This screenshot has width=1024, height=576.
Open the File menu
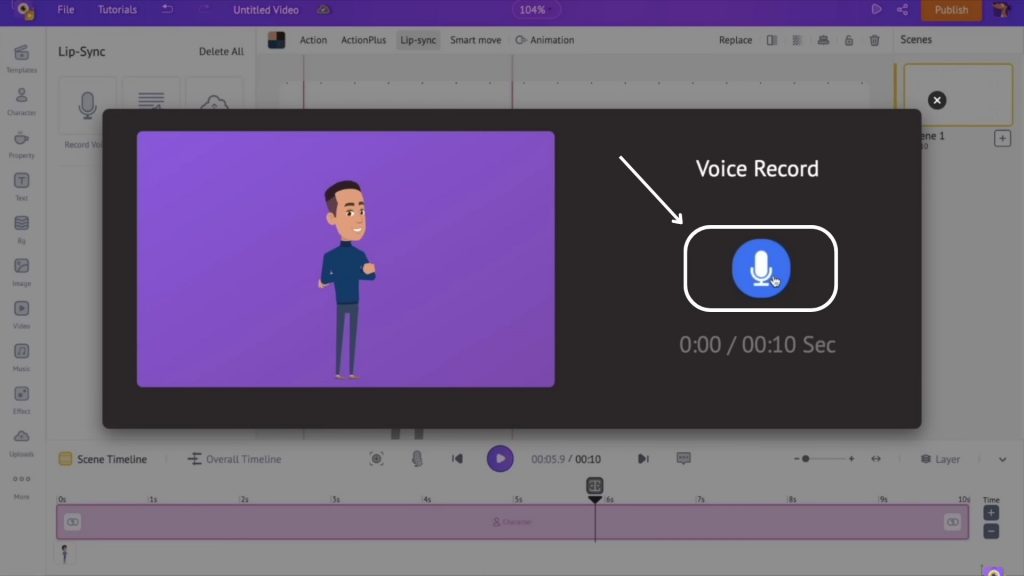pyautogui.click(x=66, y=10)
